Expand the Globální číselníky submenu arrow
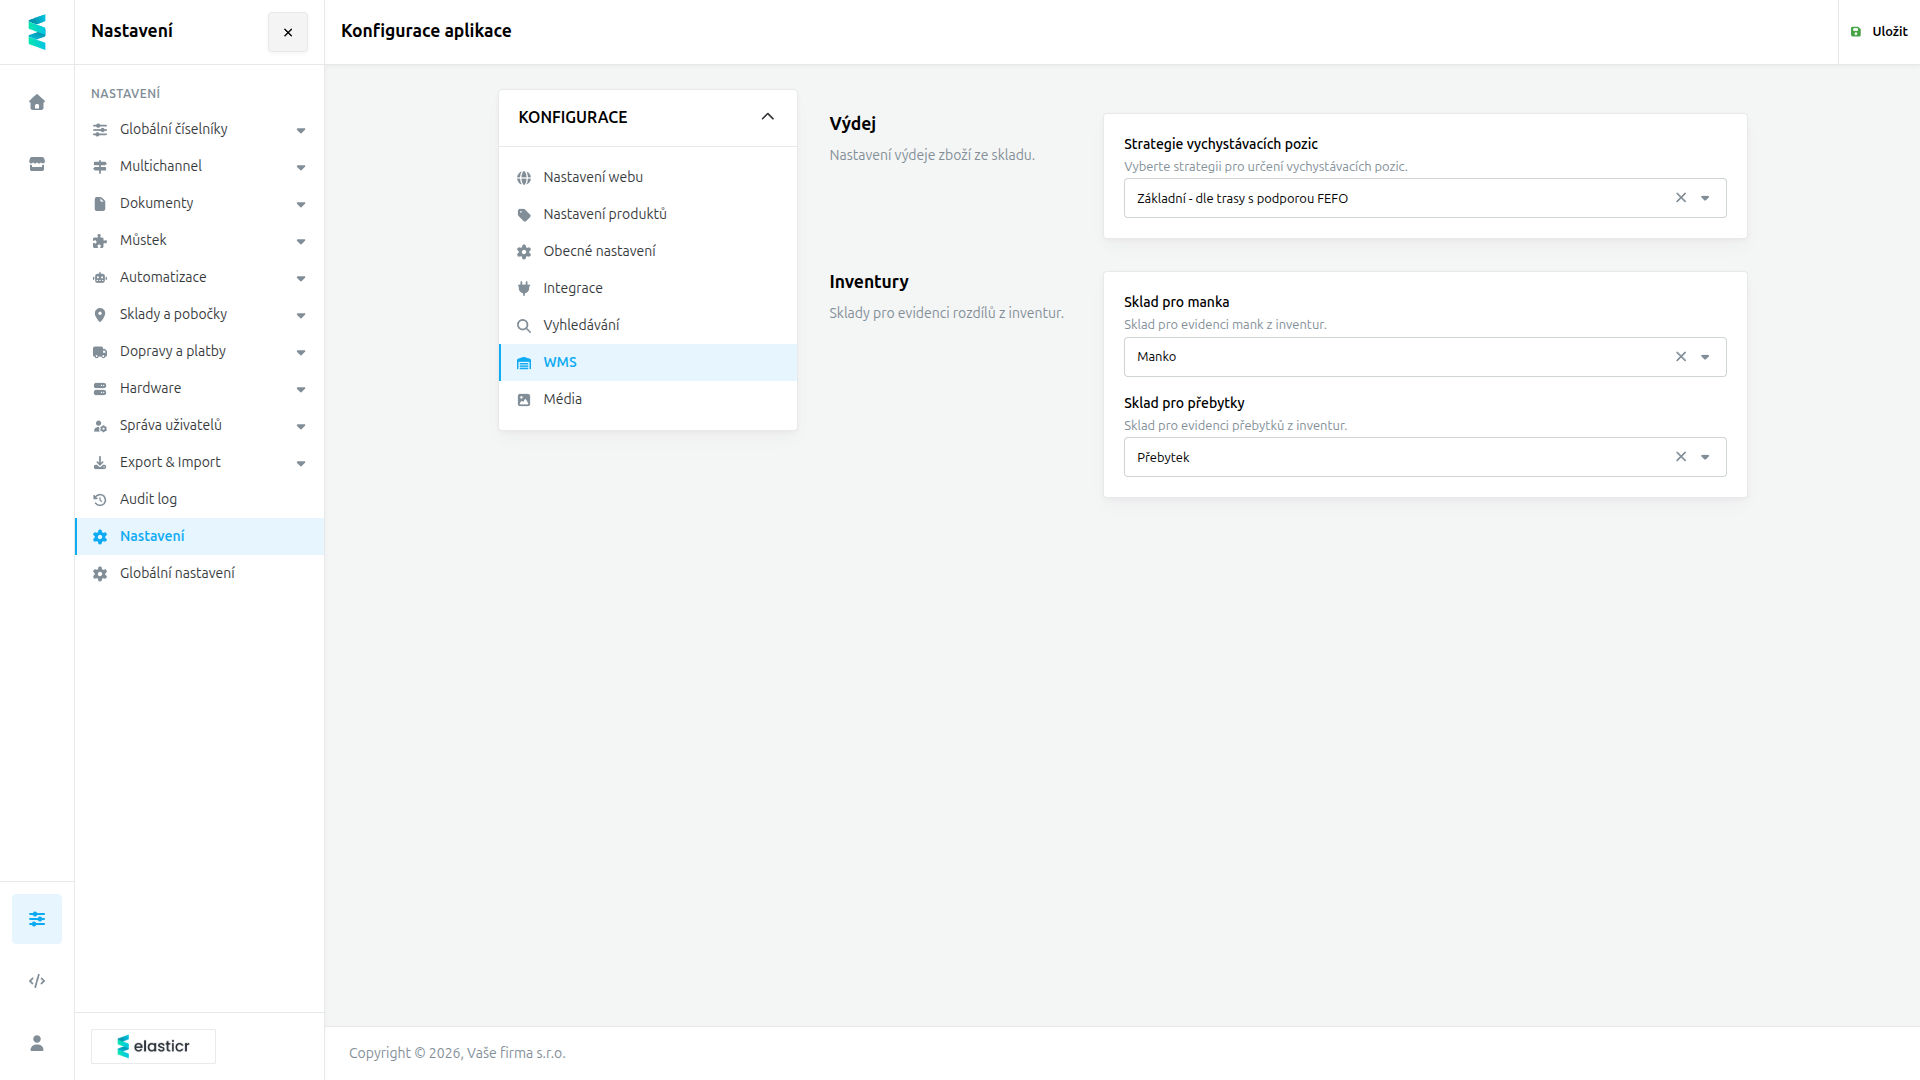Screen dimensions: 1920x1080 [301, 130]
